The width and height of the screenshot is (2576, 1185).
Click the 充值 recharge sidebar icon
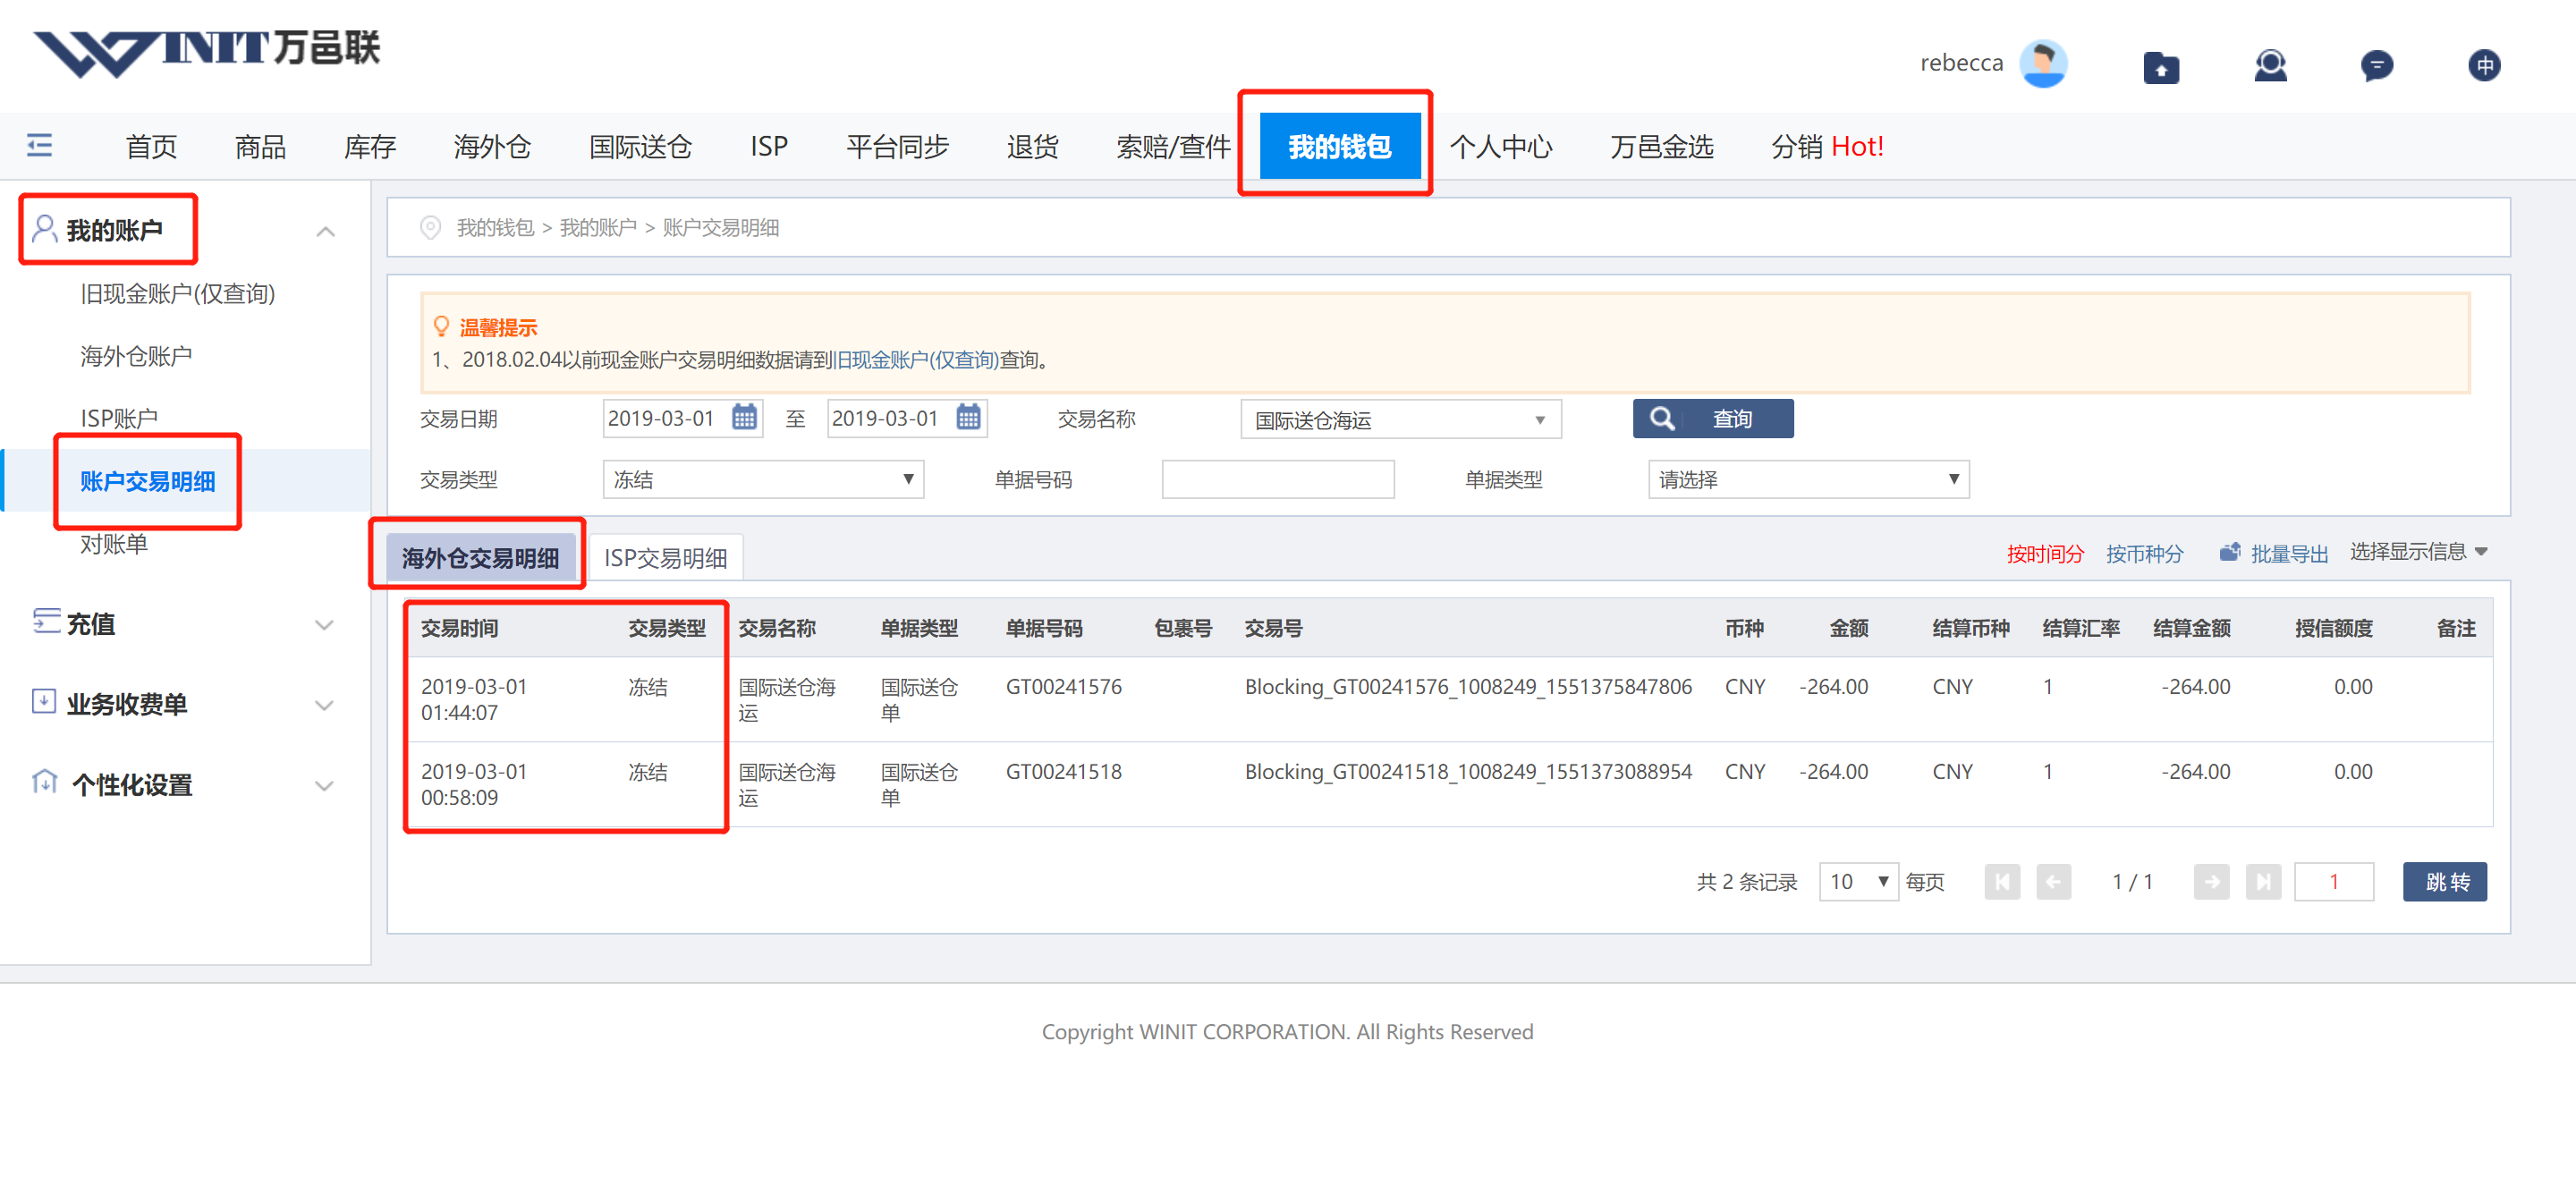46,621
